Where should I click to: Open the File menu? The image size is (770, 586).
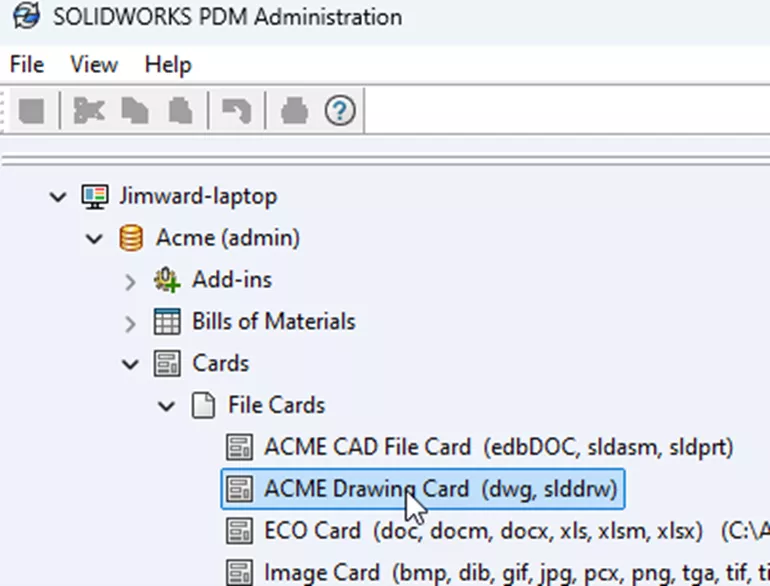(27, 64)
